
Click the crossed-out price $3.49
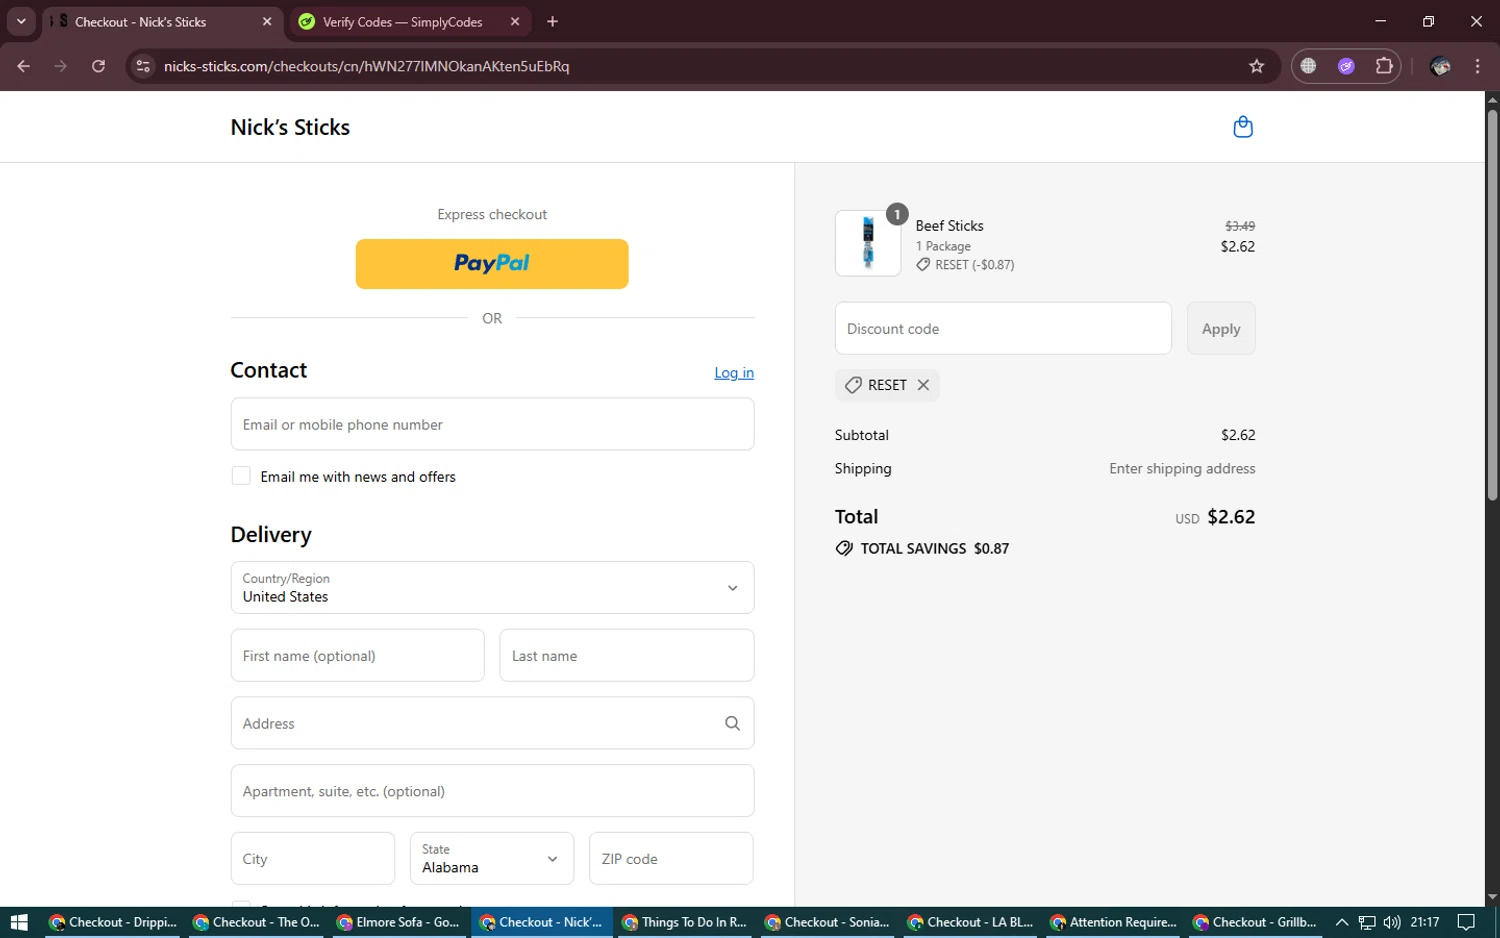click(x=1240, y=226)
